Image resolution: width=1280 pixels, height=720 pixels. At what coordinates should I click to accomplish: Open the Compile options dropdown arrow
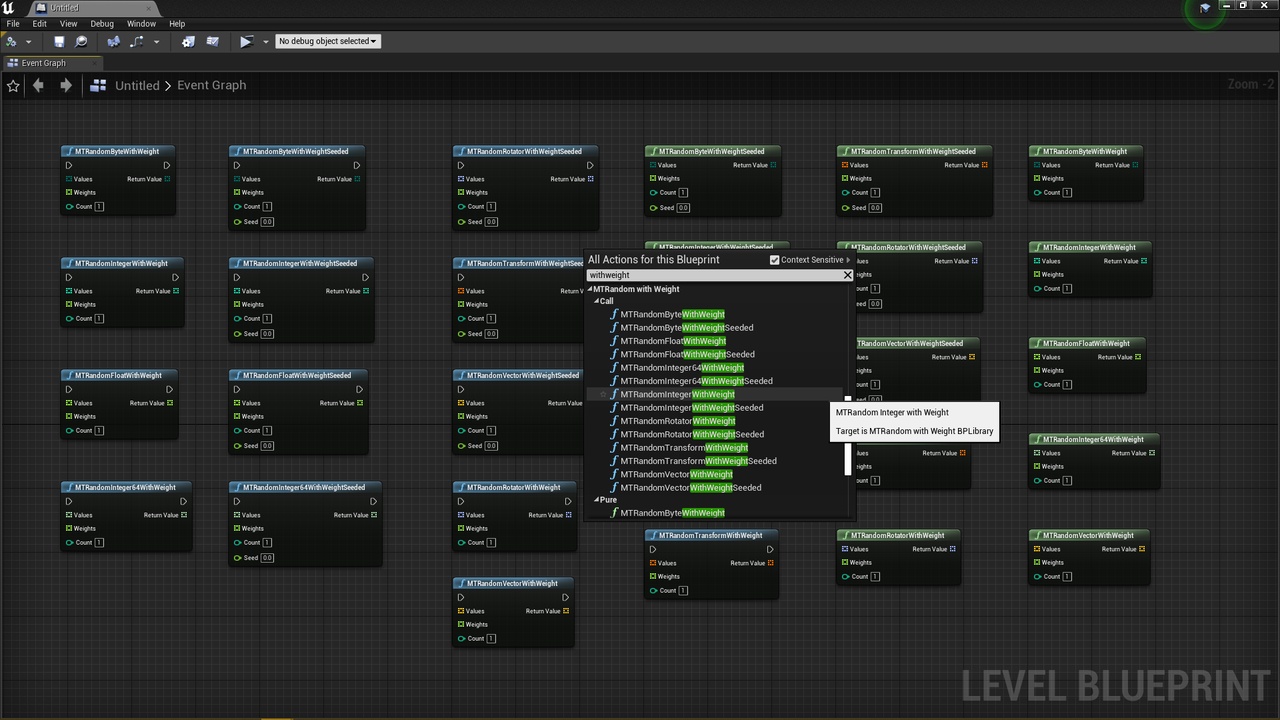(28, 42)
